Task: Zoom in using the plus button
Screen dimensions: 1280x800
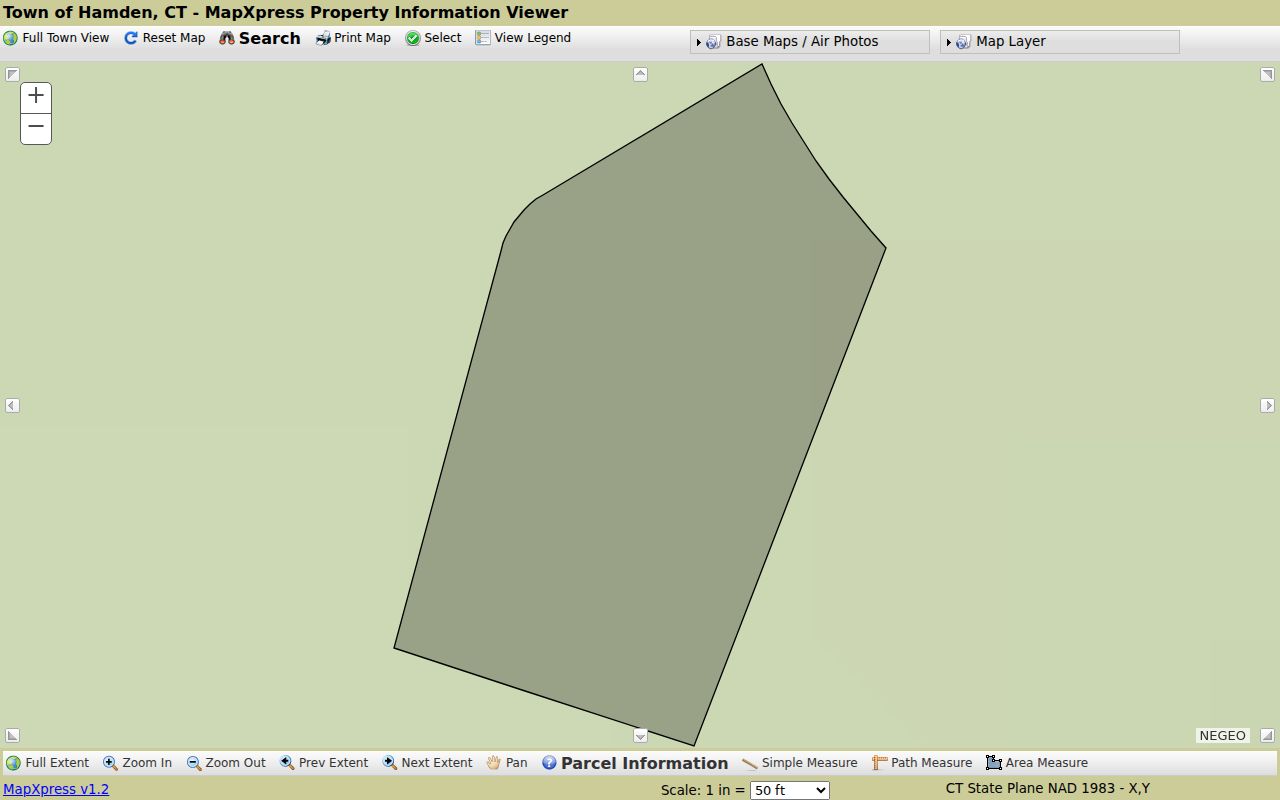Action: point(36,97)
